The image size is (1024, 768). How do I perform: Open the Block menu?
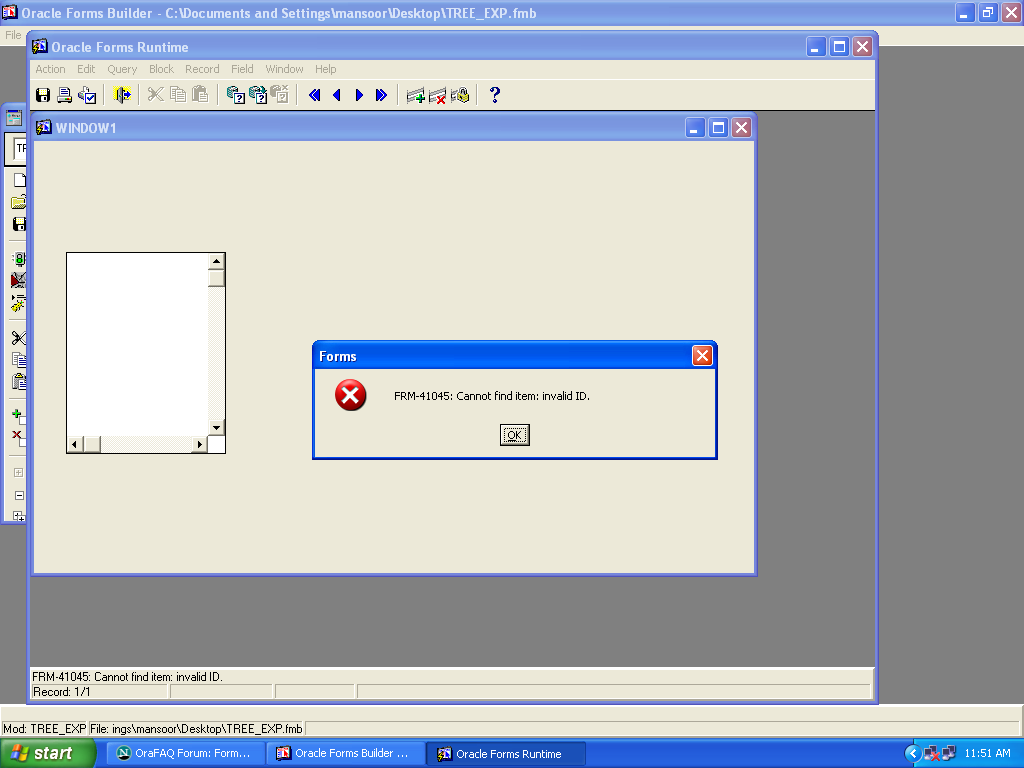[161, 69]
